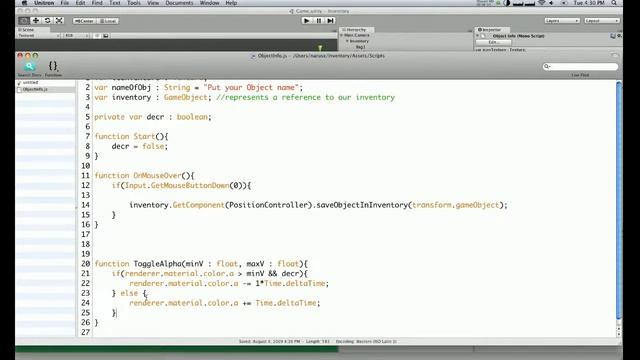Click line 7 function Start in code

[131, 136]
